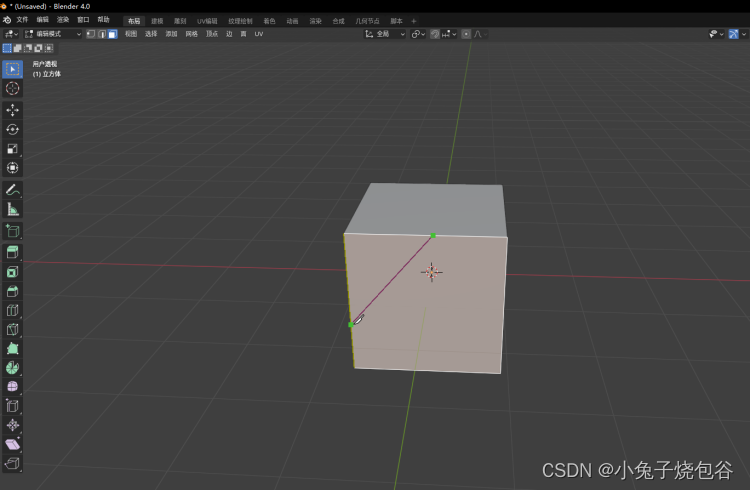Image resolution: width=750 pixels, height=490 pixels.
Task: Select the Bevel tool
Action: pos(12,291)
